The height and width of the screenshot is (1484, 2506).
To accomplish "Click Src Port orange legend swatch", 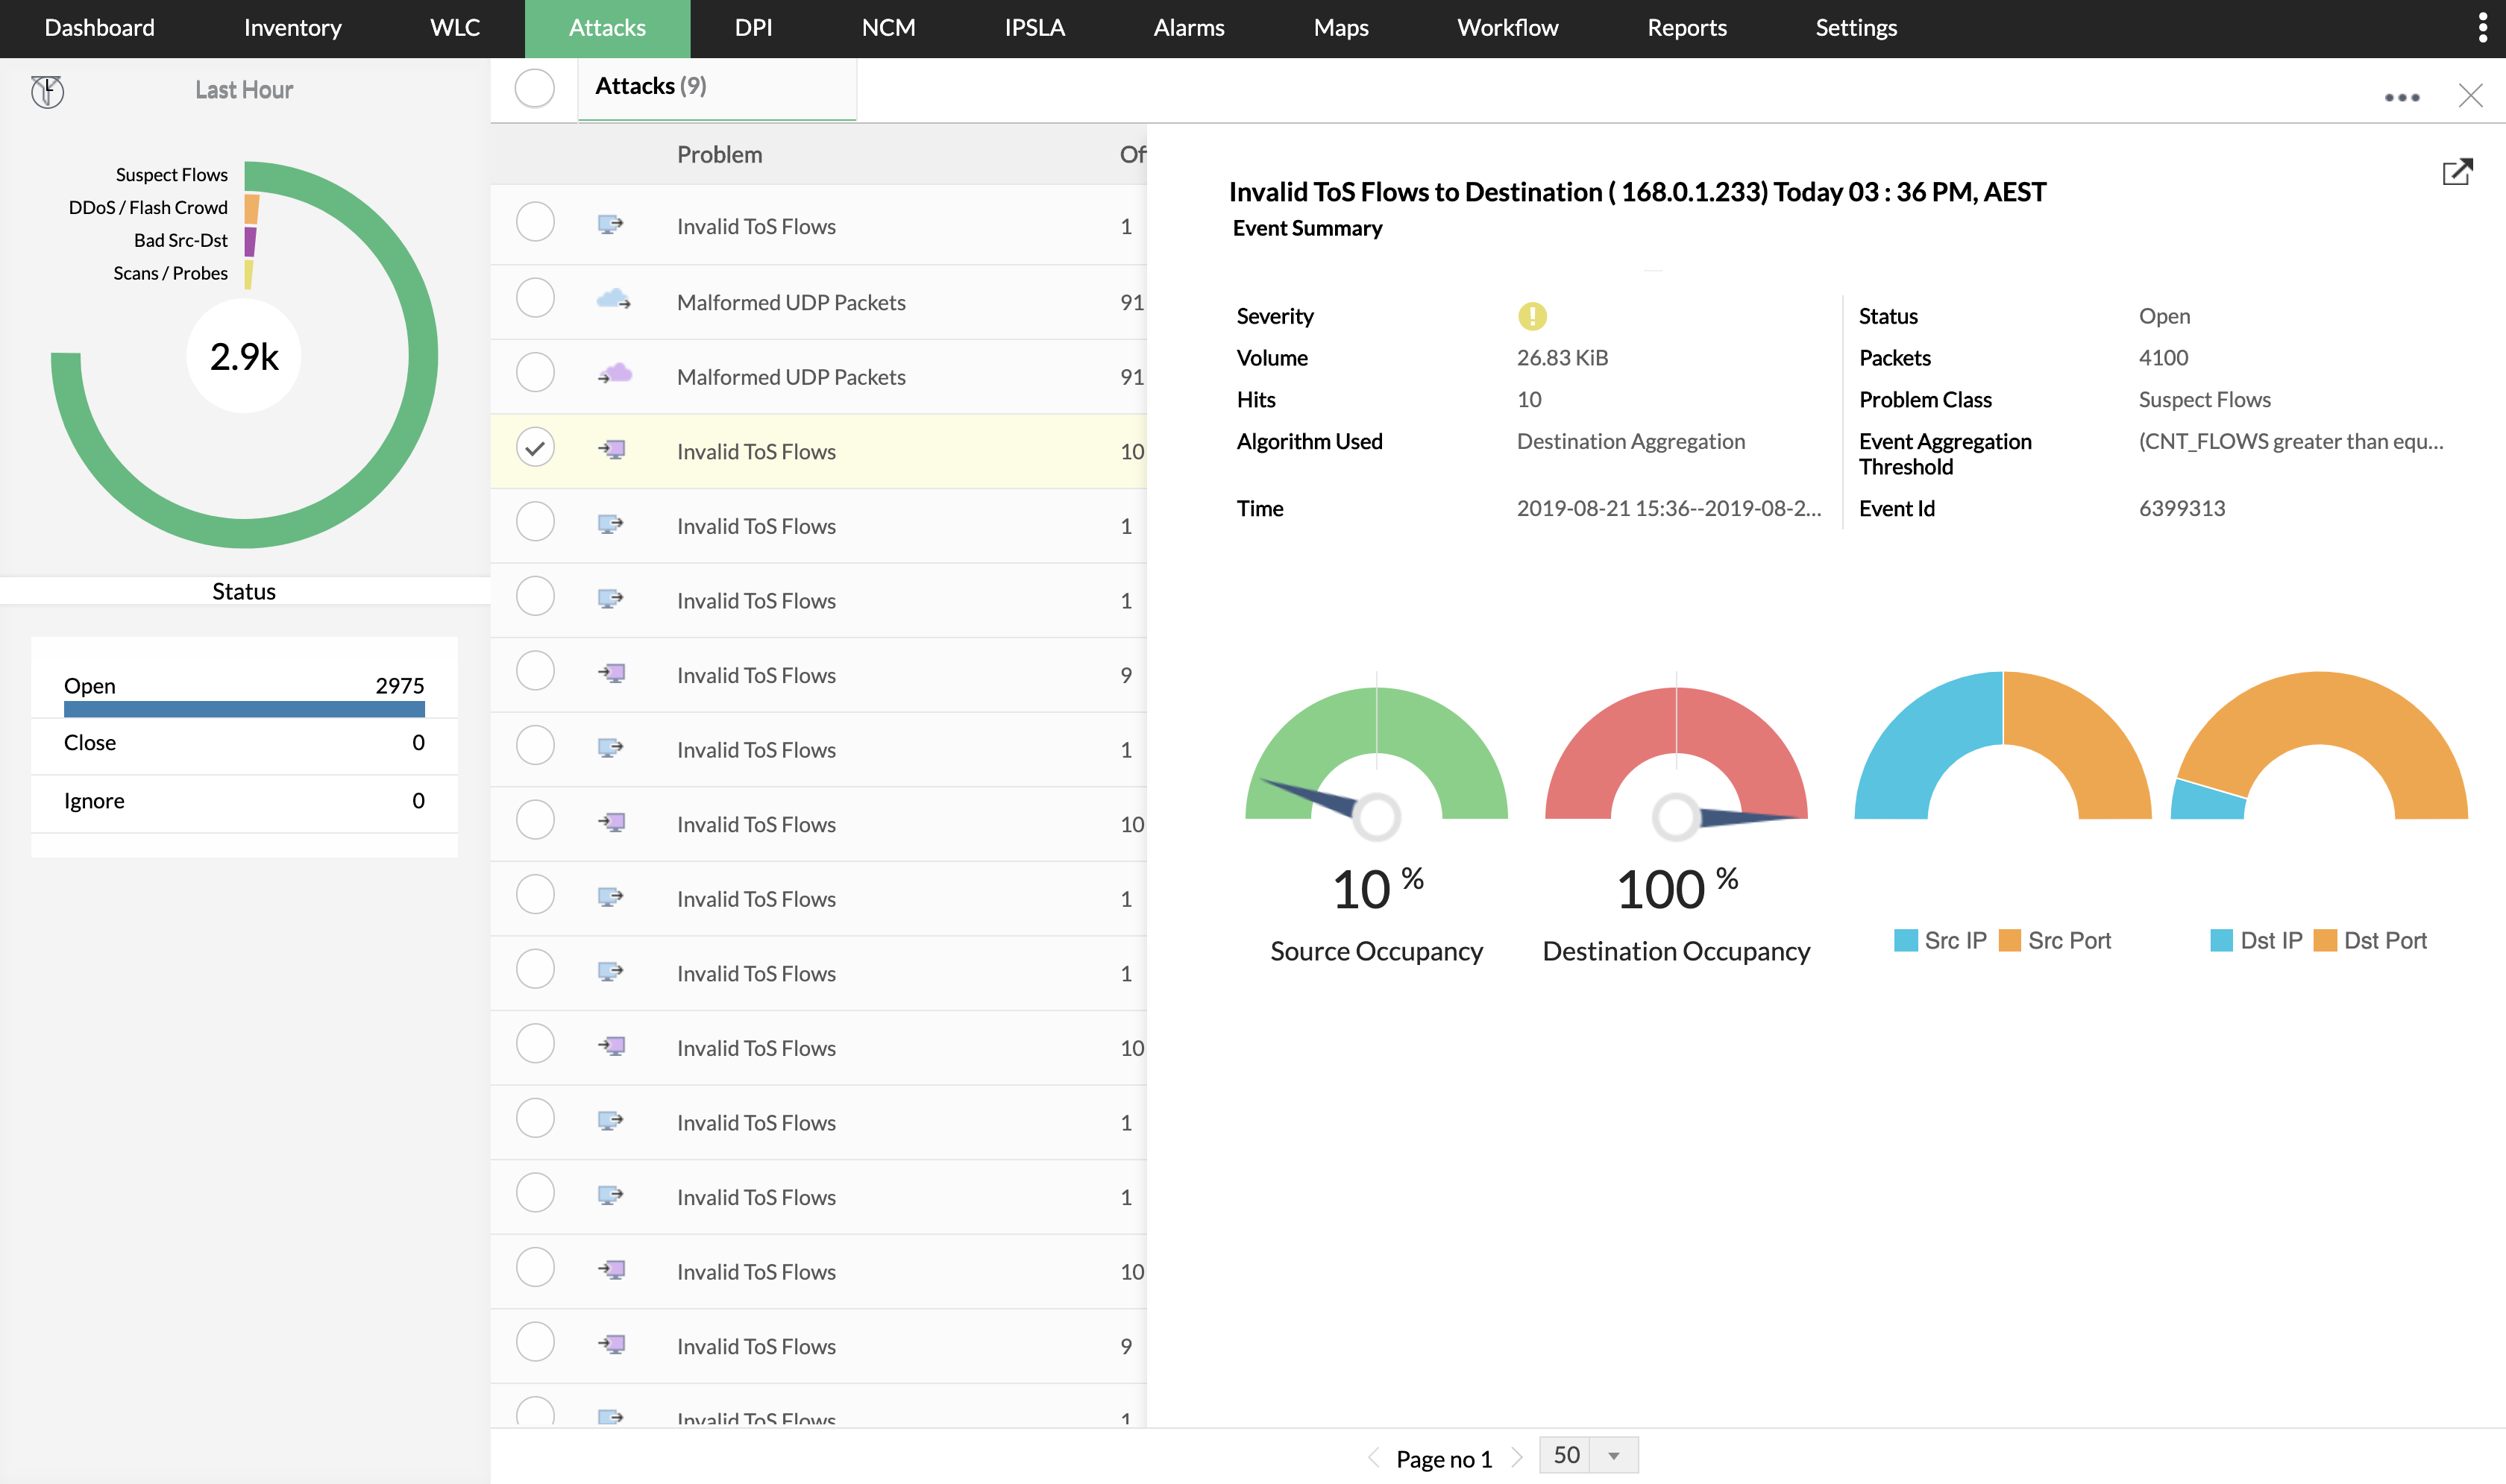I will pyautogui.click(x=2009, y=941).
